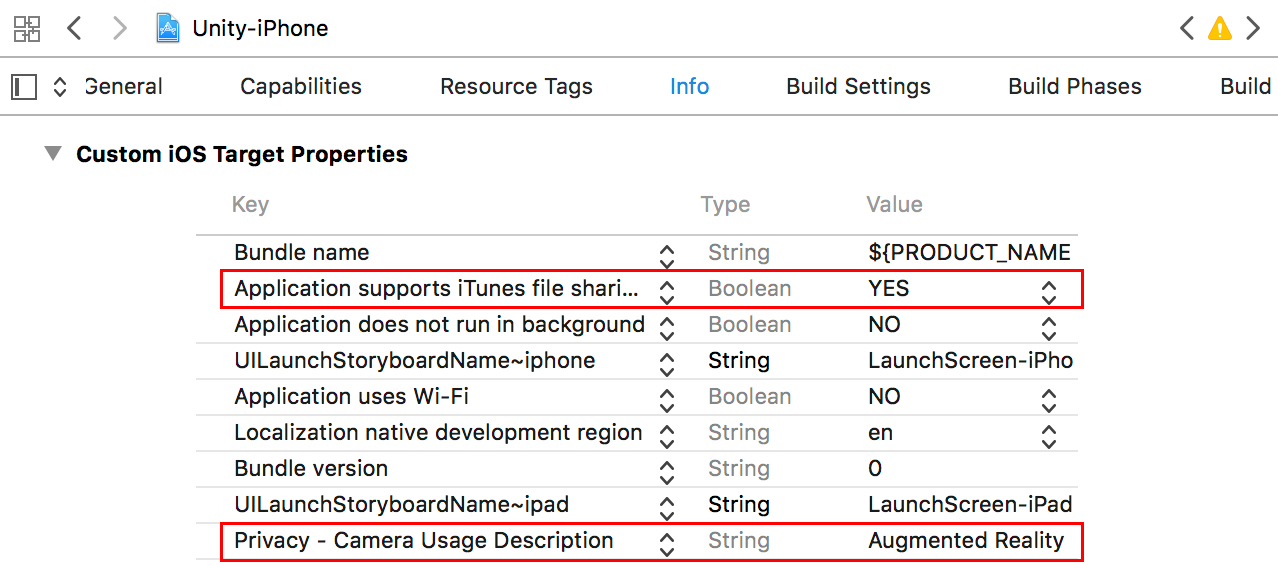
Task: Open key stepper for Bundle name row
Action: (x=667, y=254)
